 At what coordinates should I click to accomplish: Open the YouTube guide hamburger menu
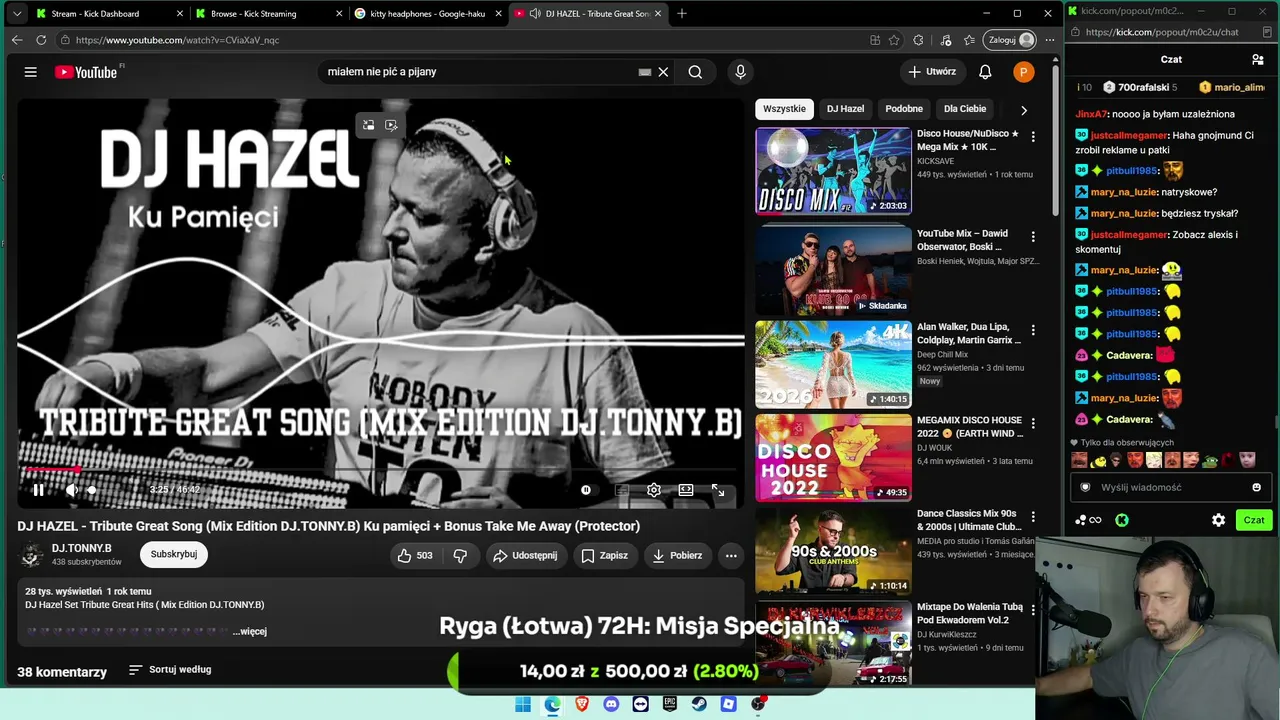pyautogui.click(x=31, y=72)
